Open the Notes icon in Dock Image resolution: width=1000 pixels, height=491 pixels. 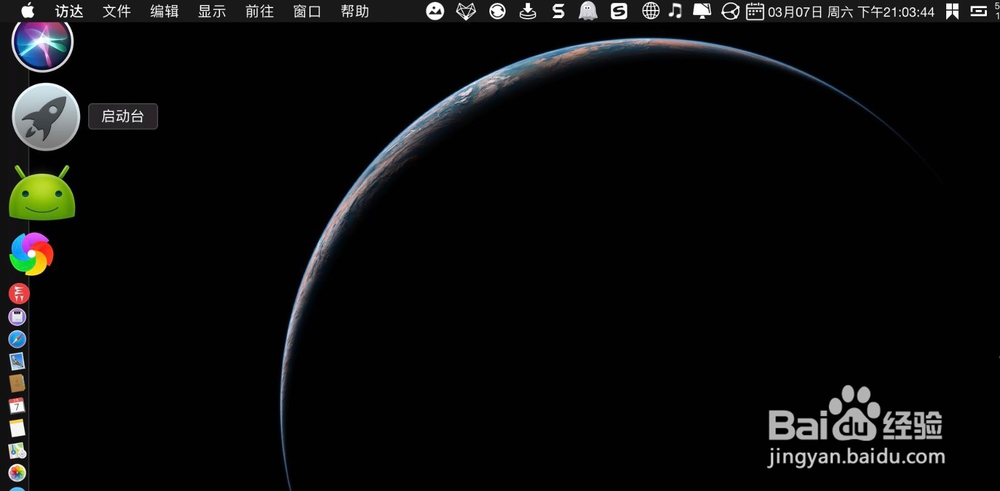tap(17, 428)
